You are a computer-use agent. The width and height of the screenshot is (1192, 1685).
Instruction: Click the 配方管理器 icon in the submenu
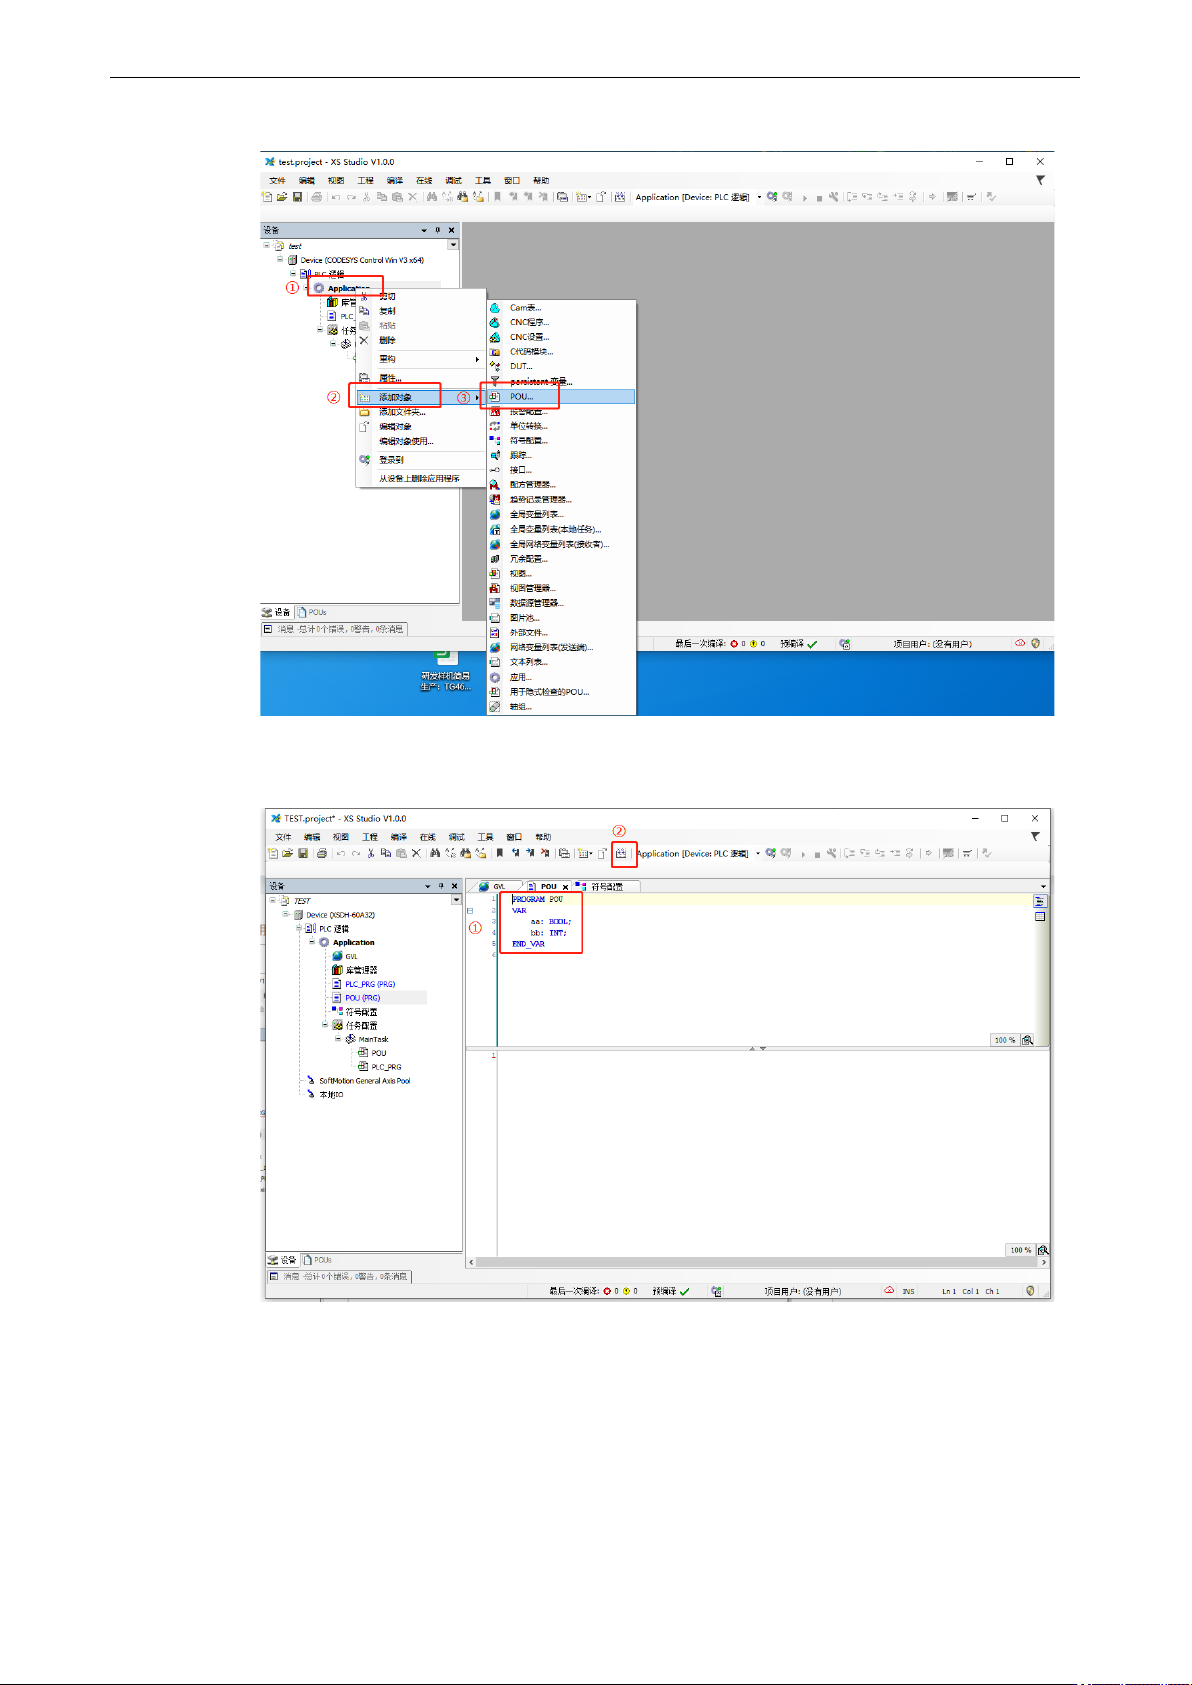pos(495,484)
